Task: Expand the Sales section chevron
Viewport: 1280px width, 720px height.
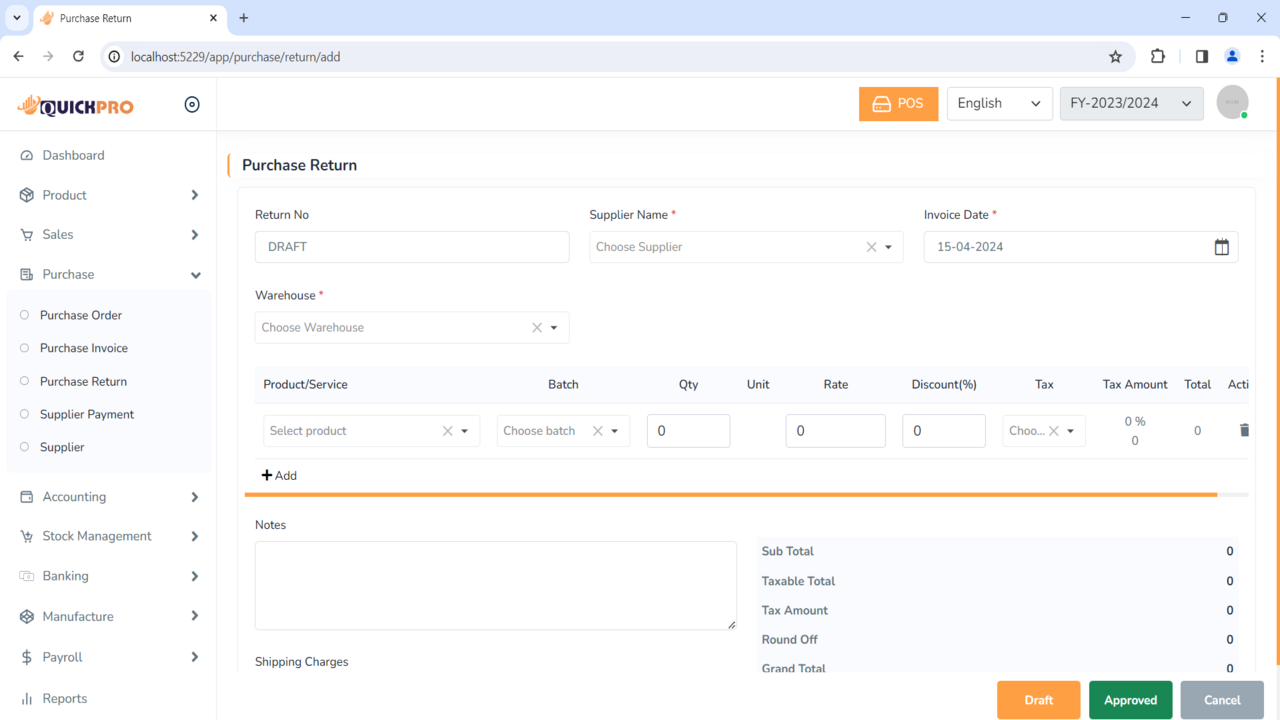Action: (x=195, y=234)
